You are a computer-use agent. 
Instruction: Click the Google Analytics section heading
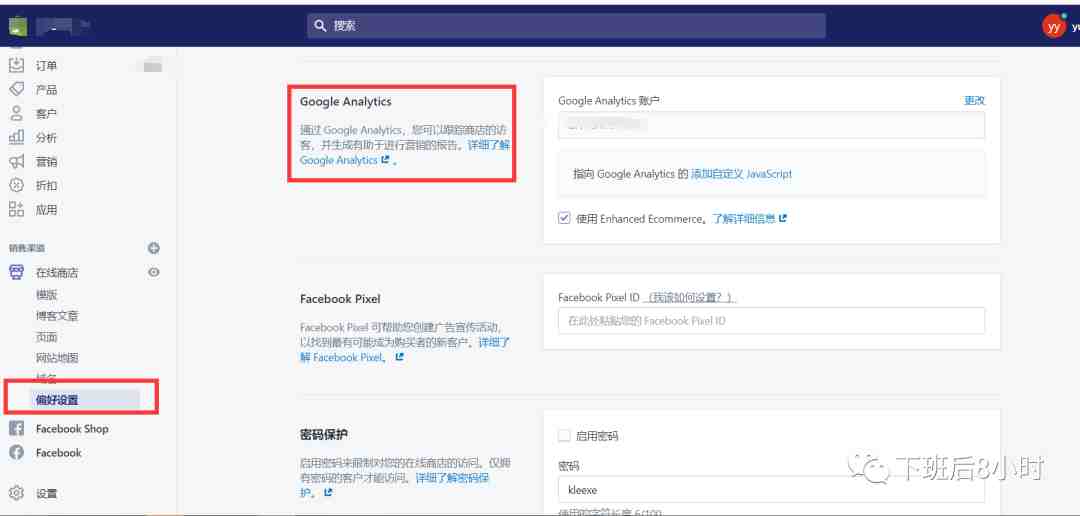point(345,101)
